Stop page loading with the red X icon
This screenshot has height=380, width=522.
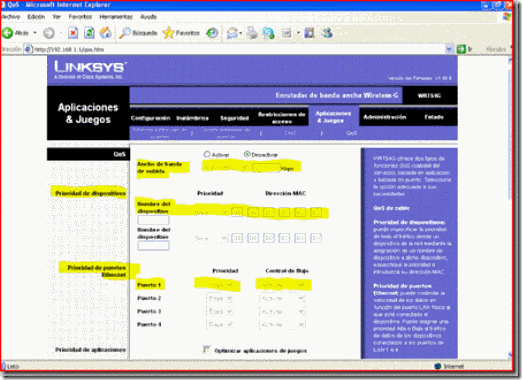(73, 33)
